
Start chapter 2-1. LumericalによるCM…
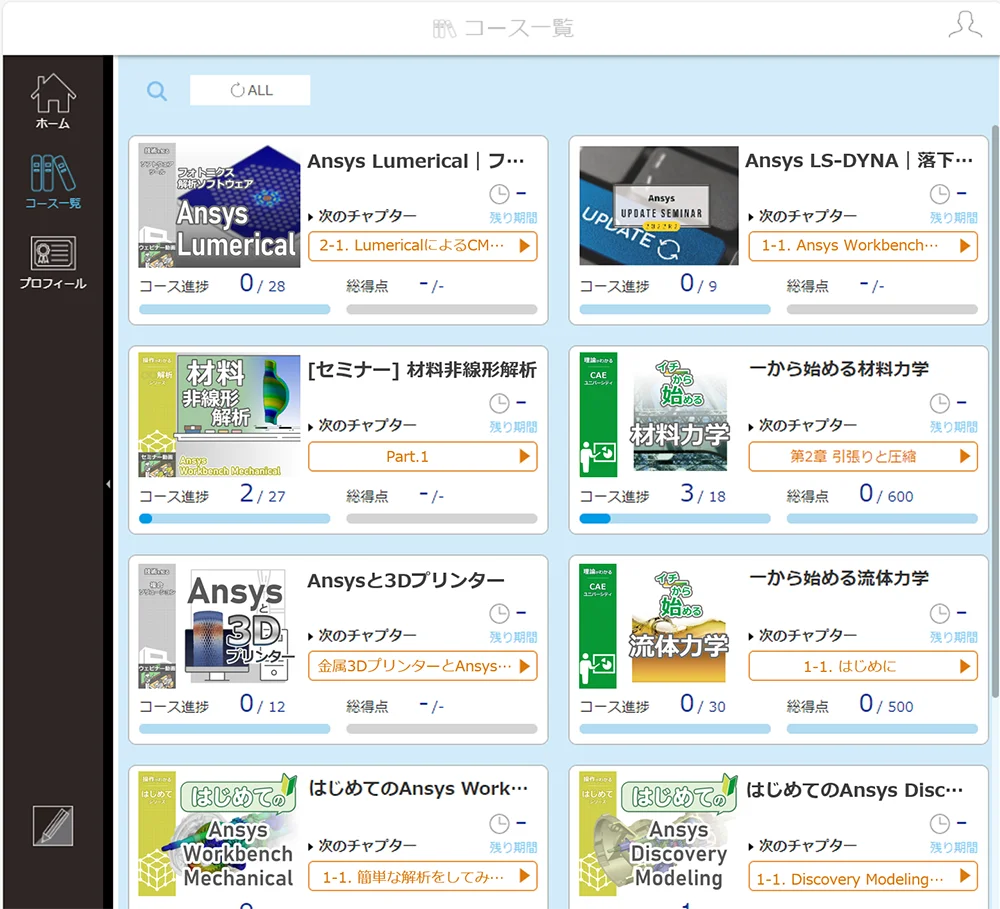coord(423,246)
